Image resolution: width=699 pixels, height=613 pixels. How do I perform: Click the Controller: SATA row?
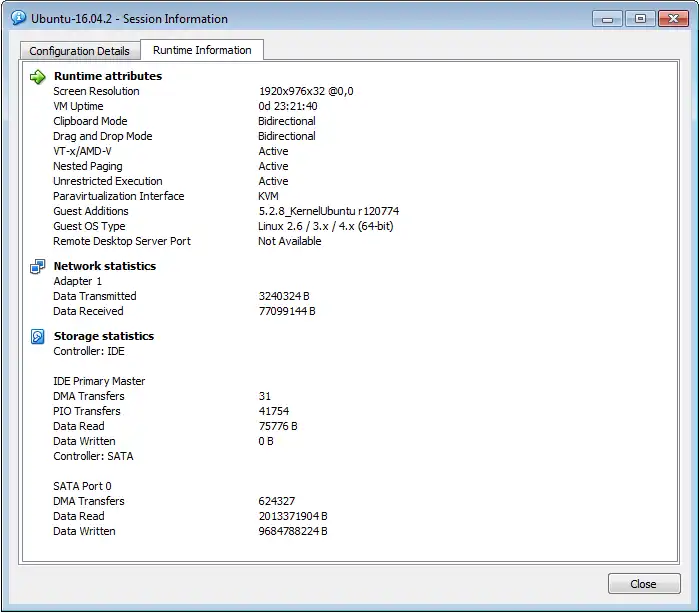pos(93,456)
